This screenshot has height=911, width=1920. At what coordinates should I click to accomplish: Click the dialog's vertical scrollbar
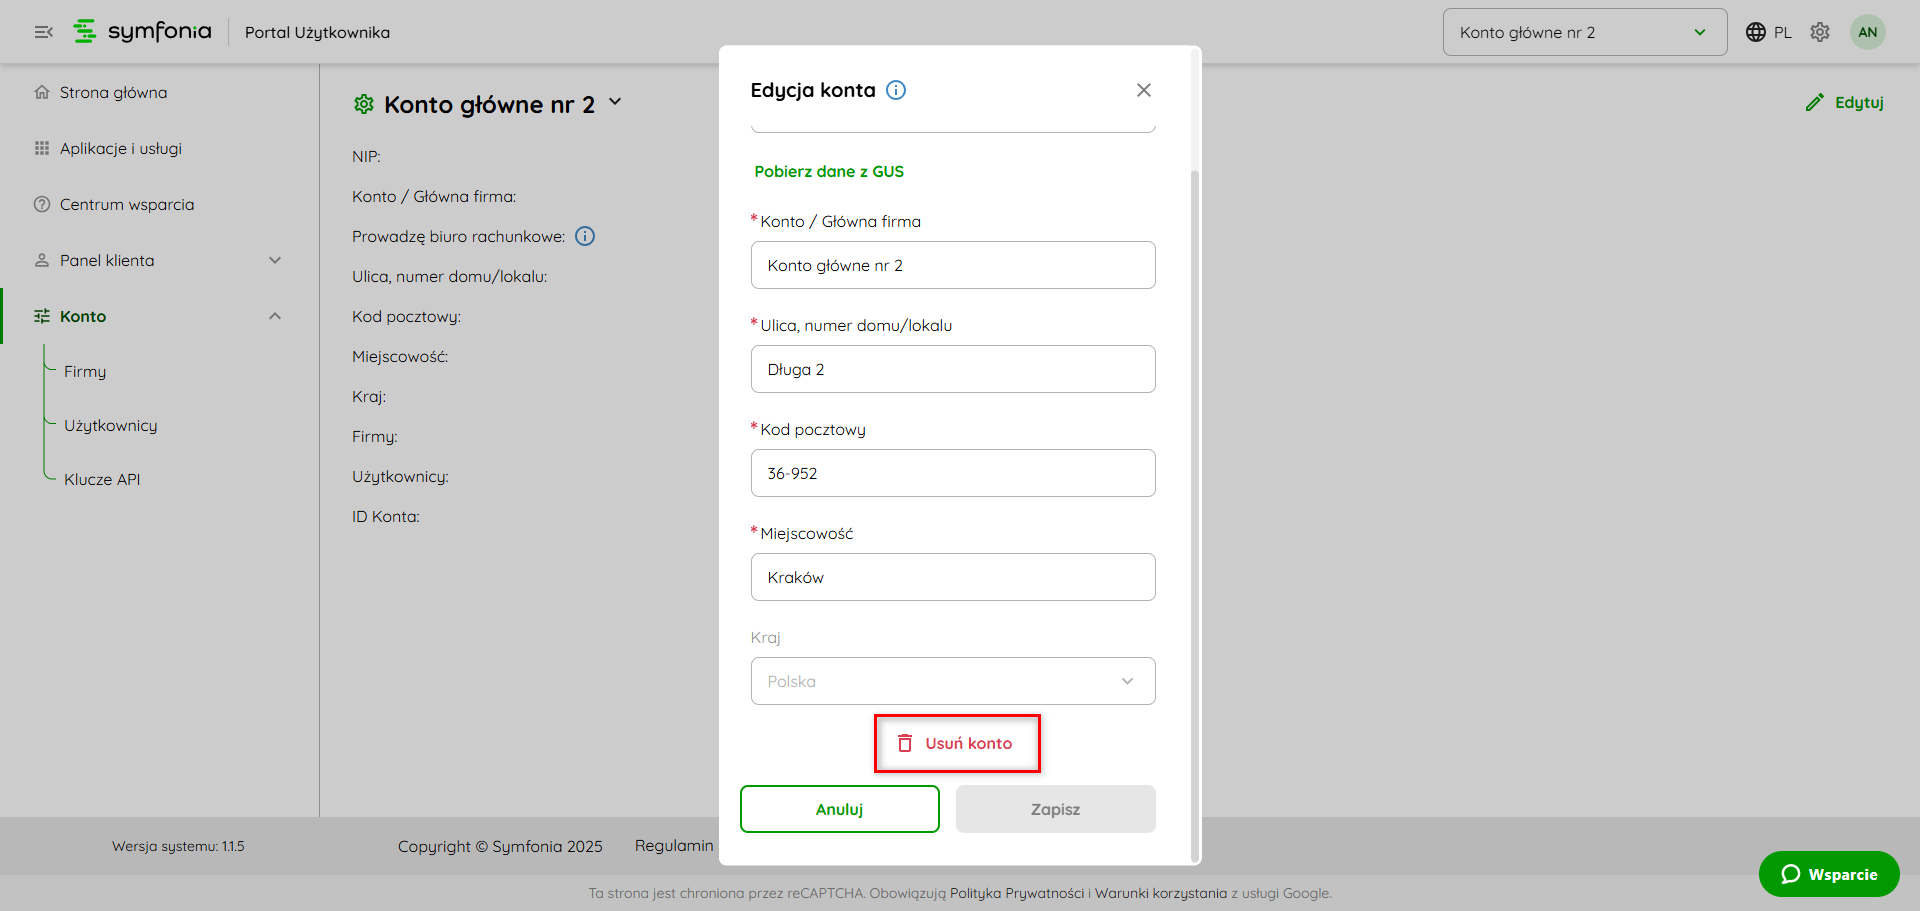(1194, 500)
